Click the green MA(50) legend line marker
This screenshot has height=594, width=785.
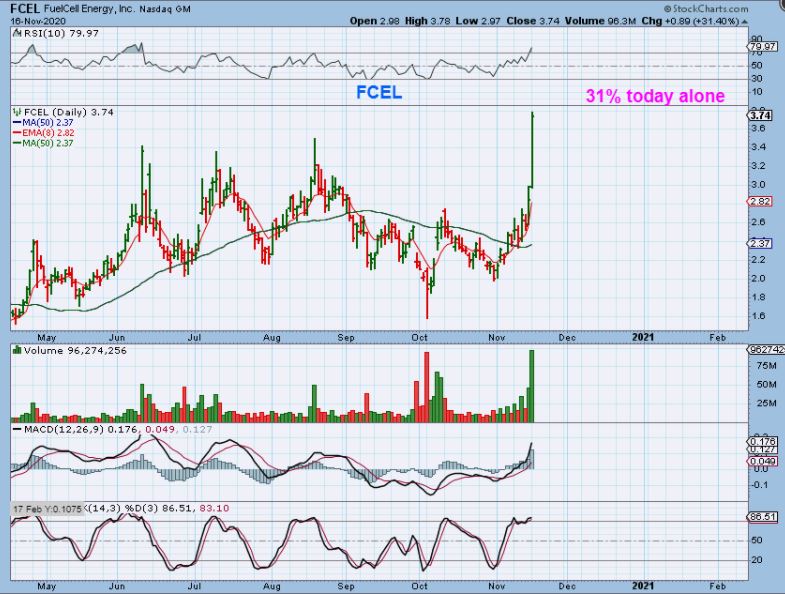(17, 143)
